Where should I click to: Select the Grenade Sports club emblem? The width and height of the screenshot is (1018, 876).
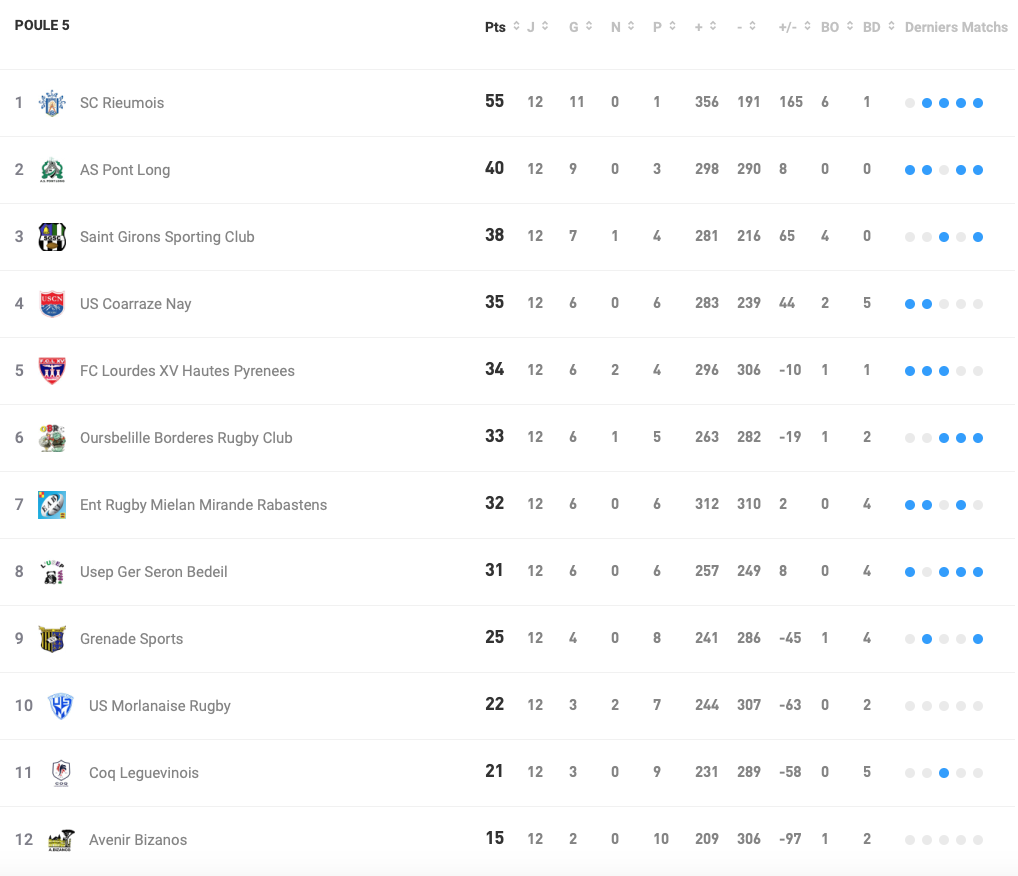coord(52,638)
